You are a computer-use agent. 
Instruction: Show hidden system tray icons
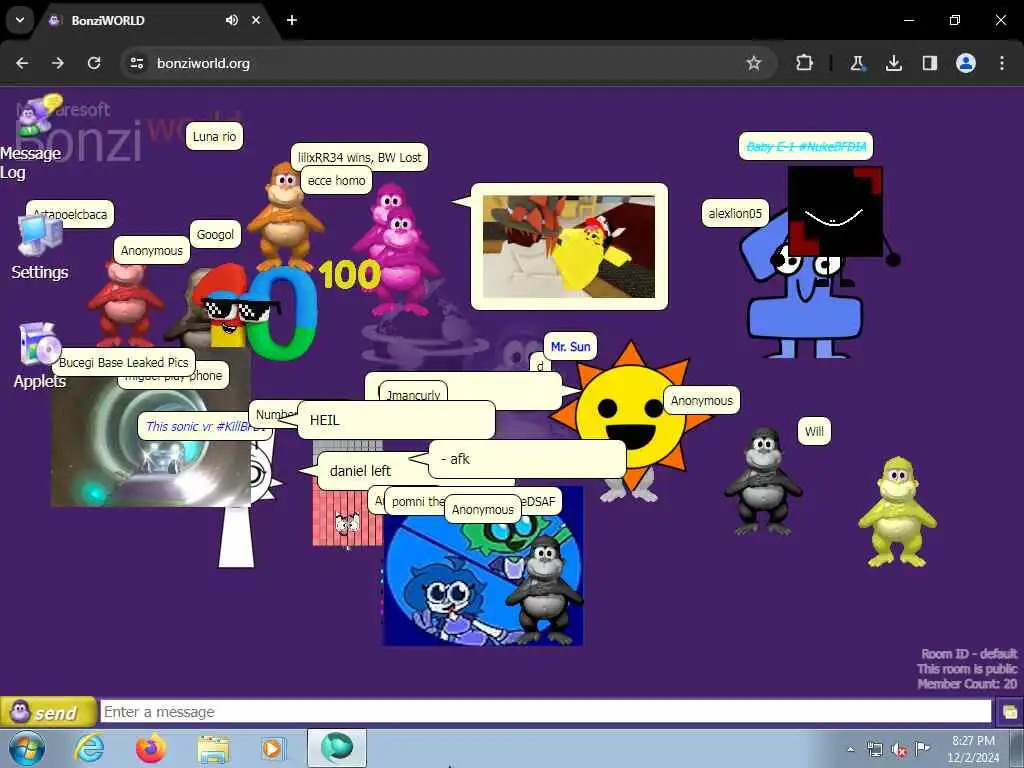[x=850, y=749]
